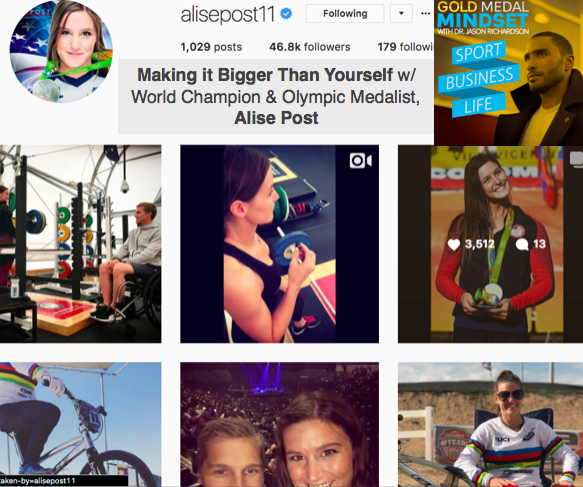
Task: Toggle the Following button
Action: pyautogui.click(x=345, y=14)
